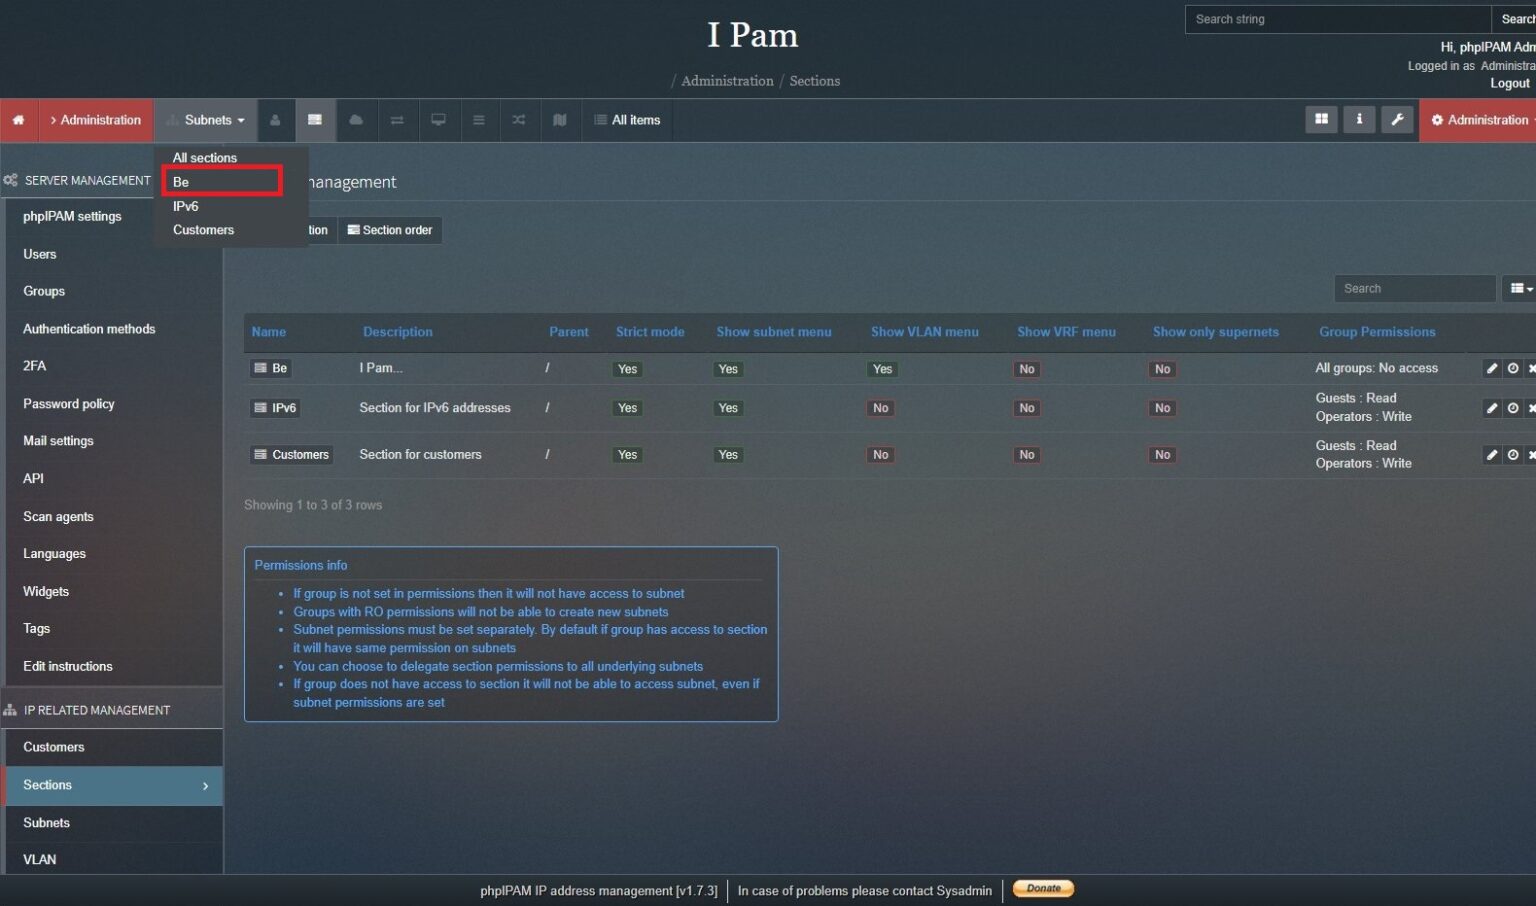1536x906 pixels.
Task: Click the cloud icon in the toolbar
Action: click(356, 120)
